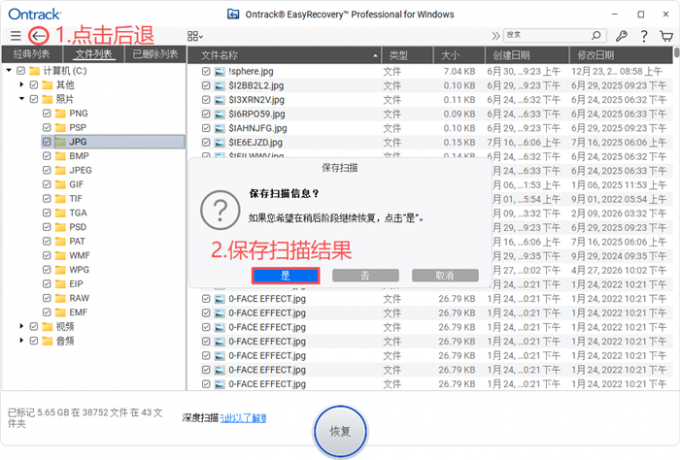This screenshot has height=460, width=680.
Task: Click 是 to save scan info
Action: 285,275
